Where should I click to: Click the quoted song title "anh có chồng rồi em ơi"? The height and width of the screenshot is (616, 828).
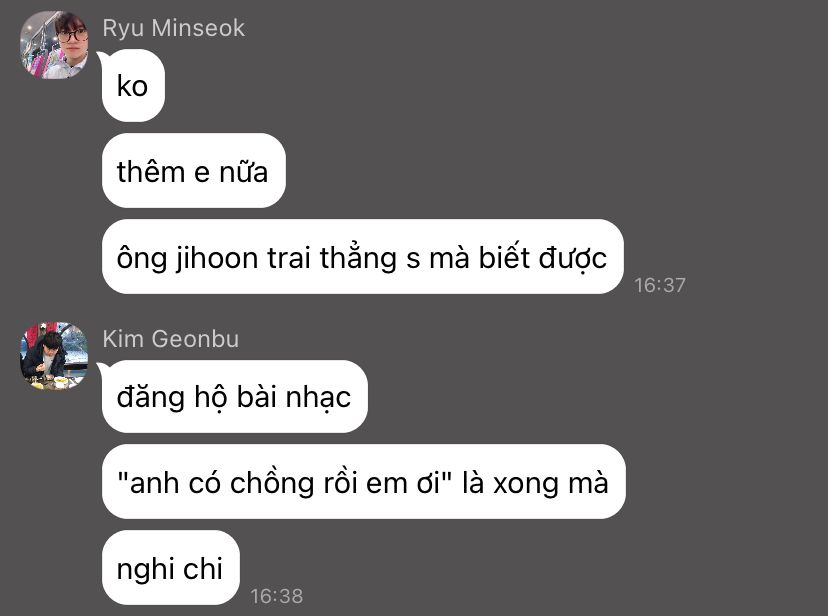pos(285,482)
